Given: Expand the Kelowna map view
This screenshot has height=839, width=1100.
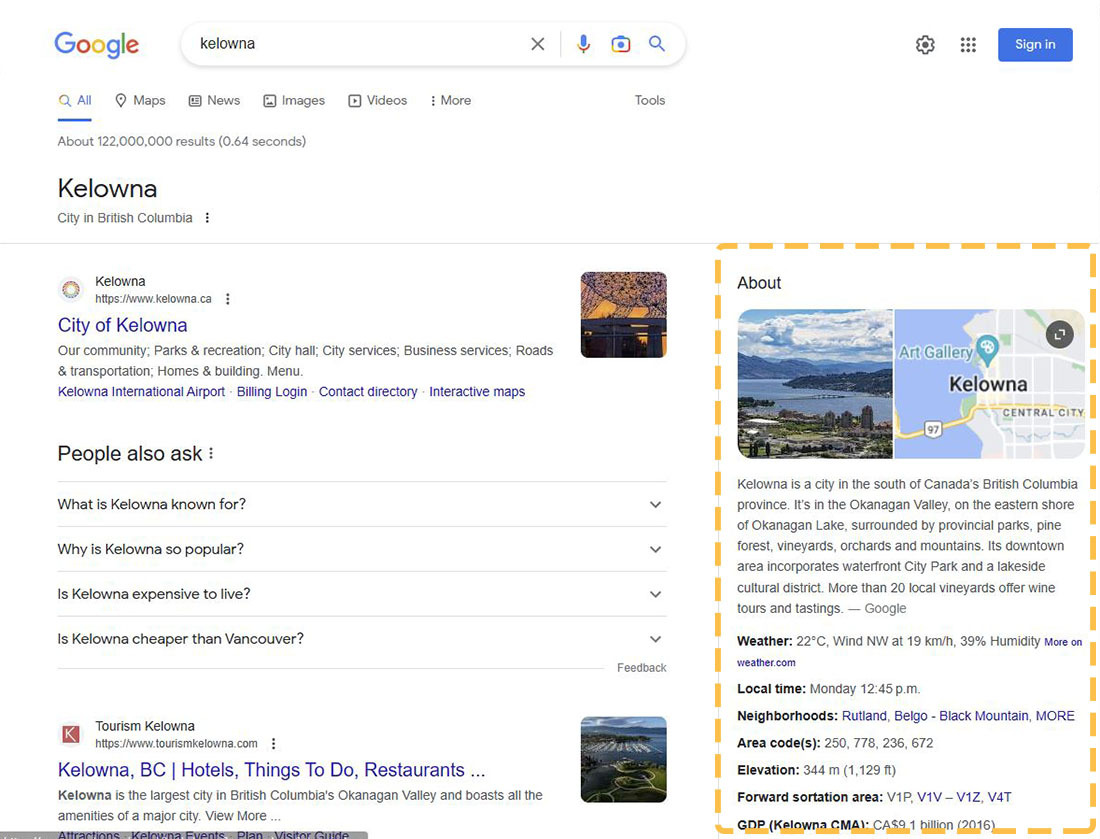Looking at the screenshot, I should [1059, 335].
